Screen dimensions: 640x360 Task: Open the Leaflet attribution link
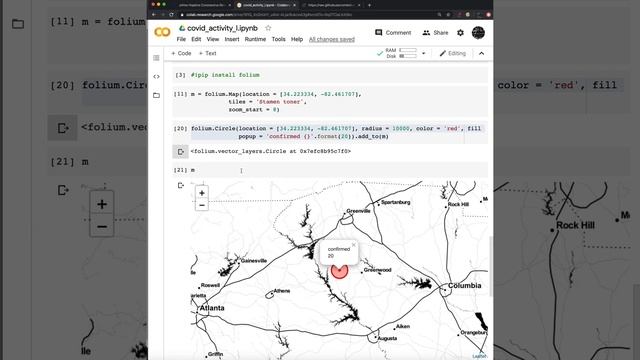click(x=479, y=356)
